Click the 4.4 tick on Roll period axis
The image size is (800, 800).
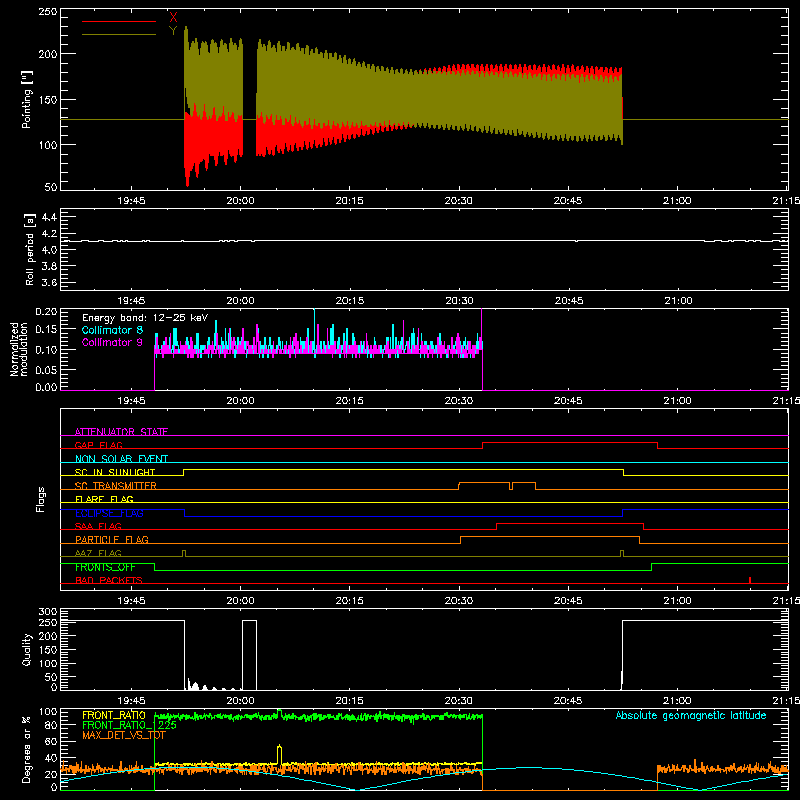point(48,217)
